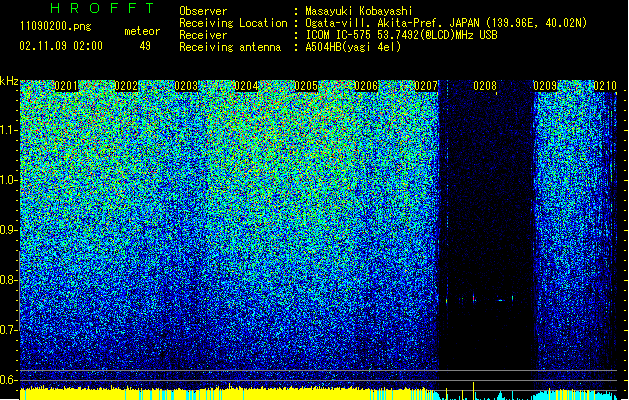Click the meteor label
The image size is (629, 400).
coord(142,31)
